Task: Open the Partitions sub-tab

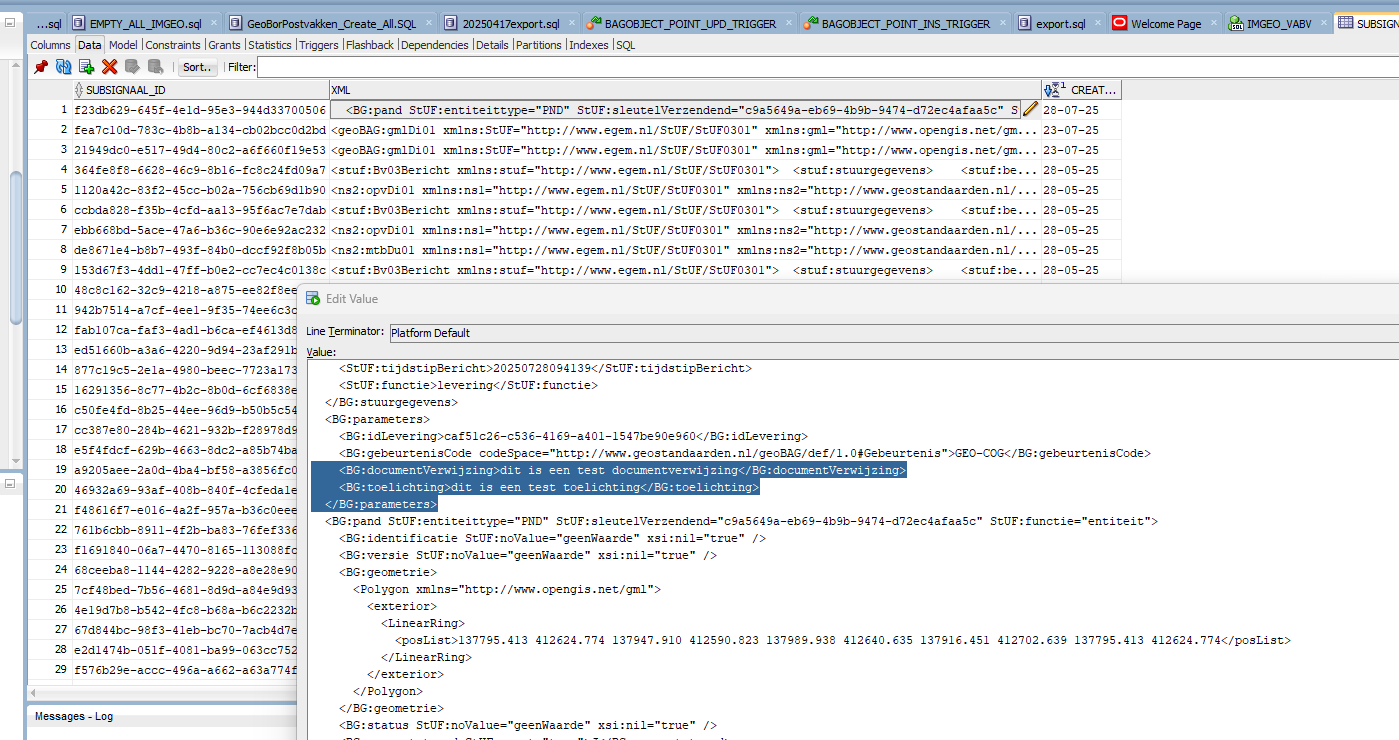Action: click(x=540, y=45)
